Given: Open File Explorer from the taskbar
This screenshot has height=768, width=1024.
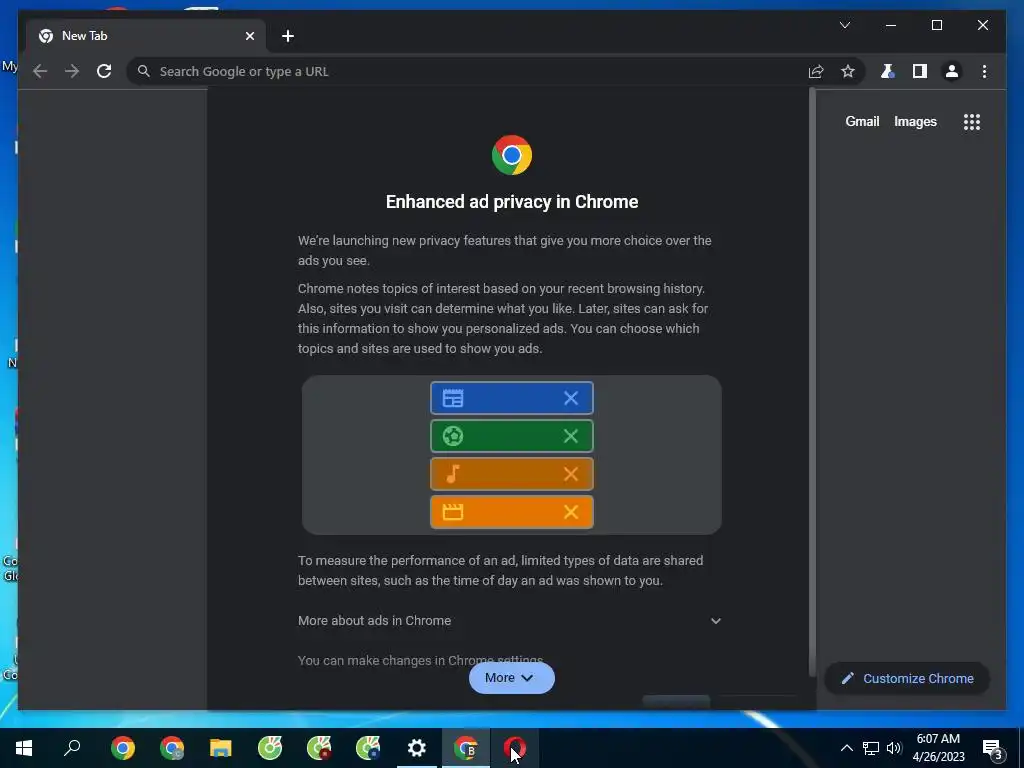Looking at the screenshot, I should (221, 748).
